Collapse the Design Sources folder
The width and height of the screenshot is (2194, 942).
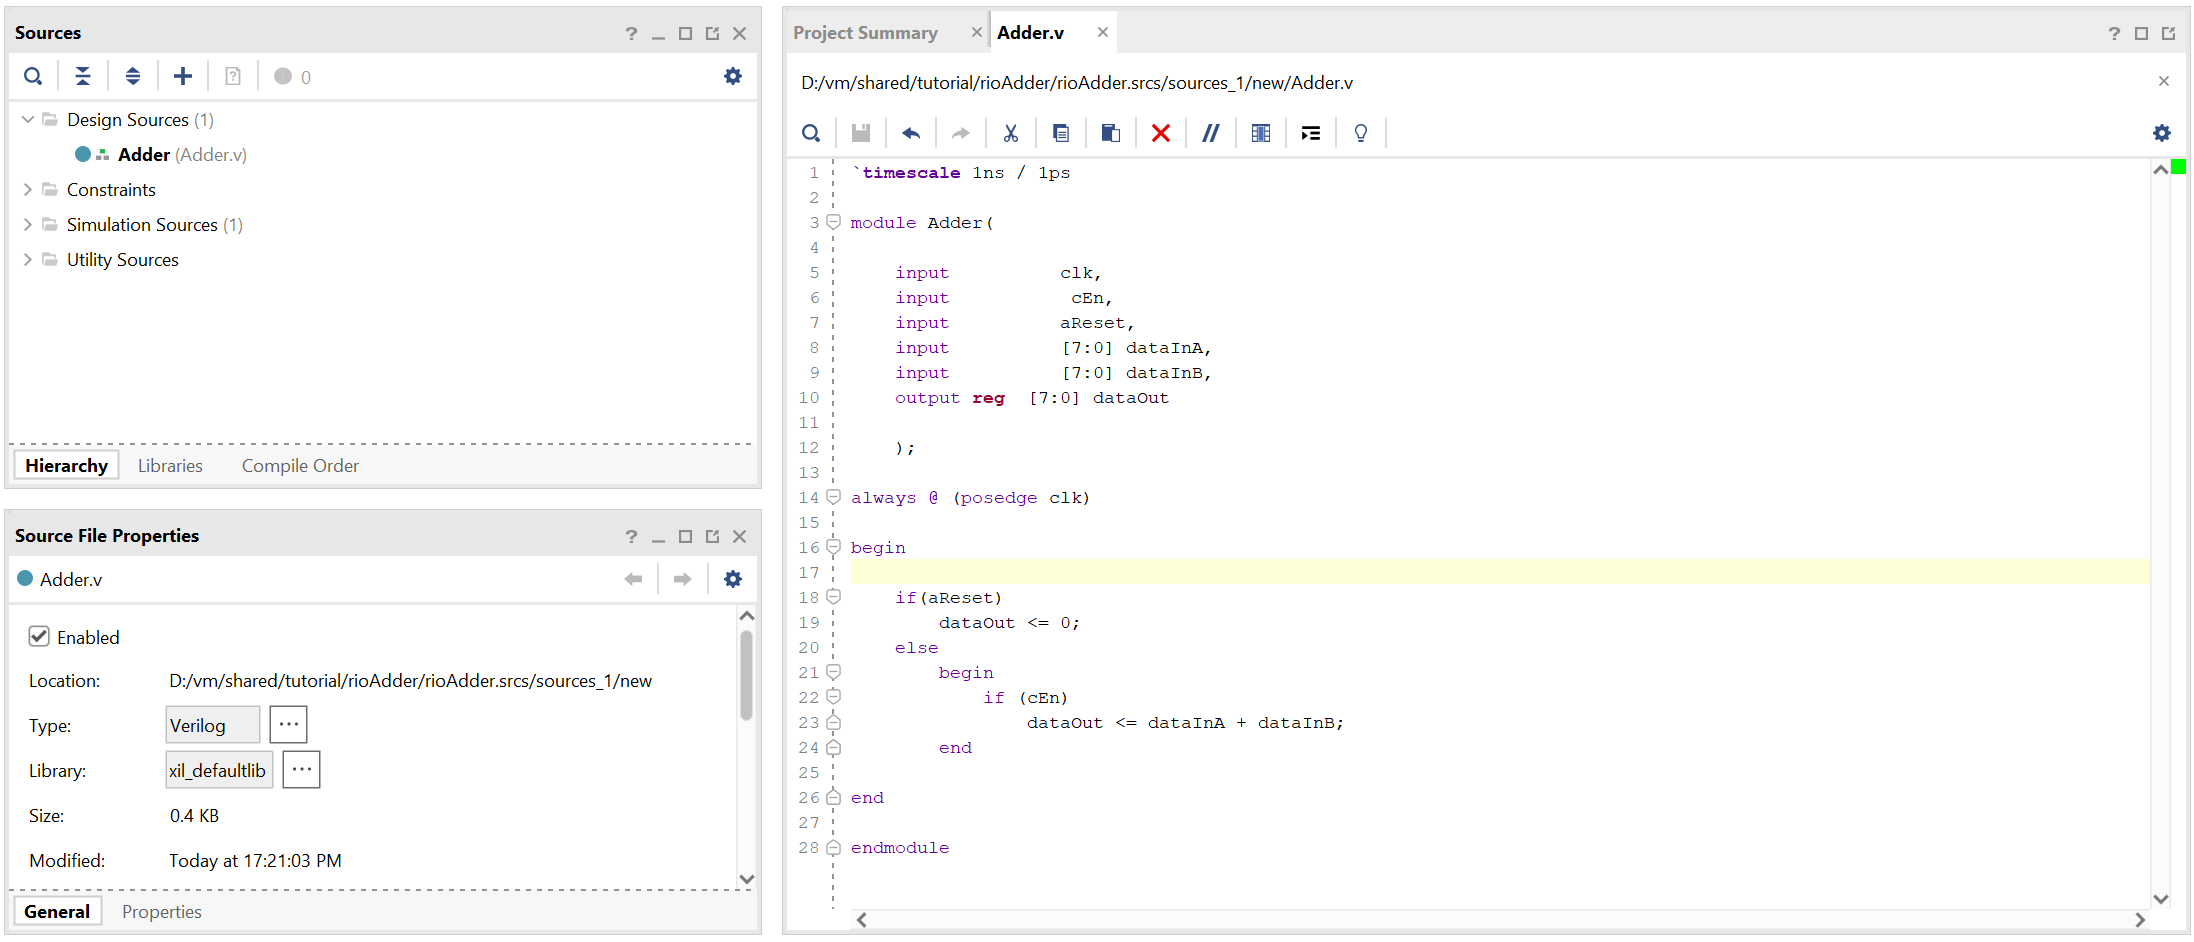pos(27,119)
